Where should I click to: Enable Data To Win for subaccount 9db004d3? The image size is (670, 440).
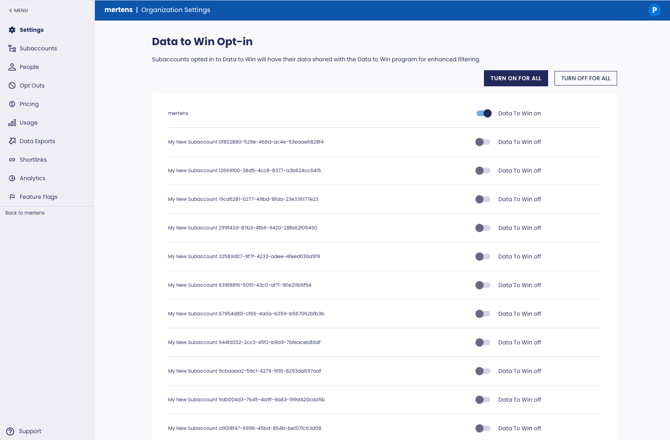point(483,399)
